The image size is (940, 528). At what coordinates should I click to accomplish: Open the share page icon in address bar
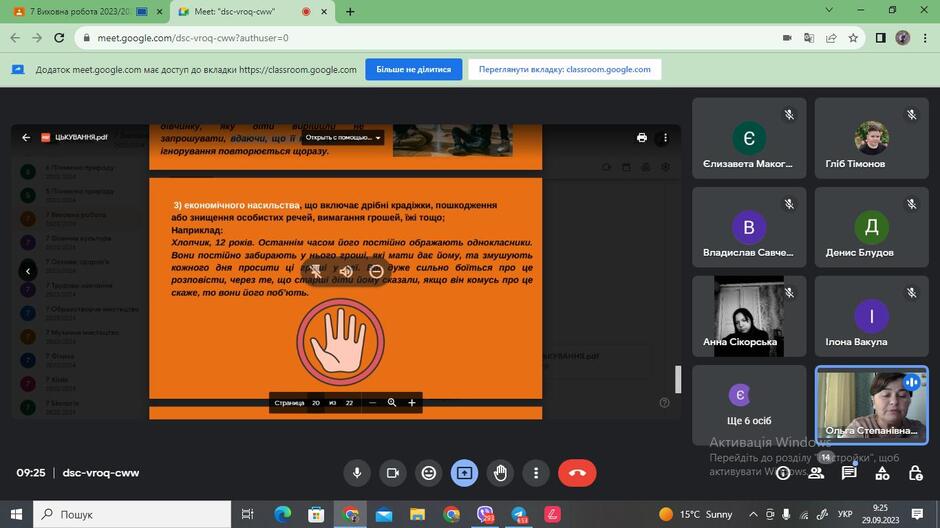coord(831,38)
